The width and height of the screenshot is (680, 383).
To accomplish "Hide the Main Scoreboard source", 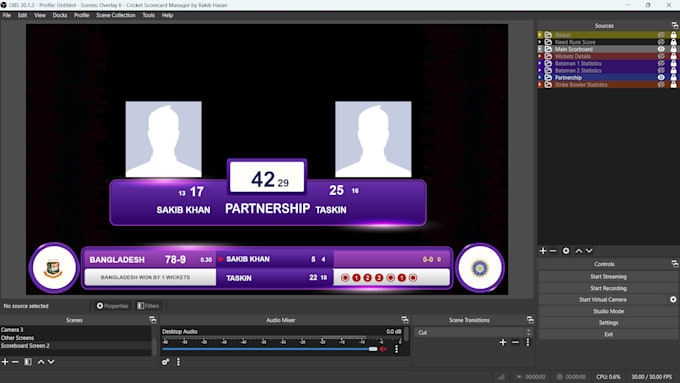I will [661, 49].
